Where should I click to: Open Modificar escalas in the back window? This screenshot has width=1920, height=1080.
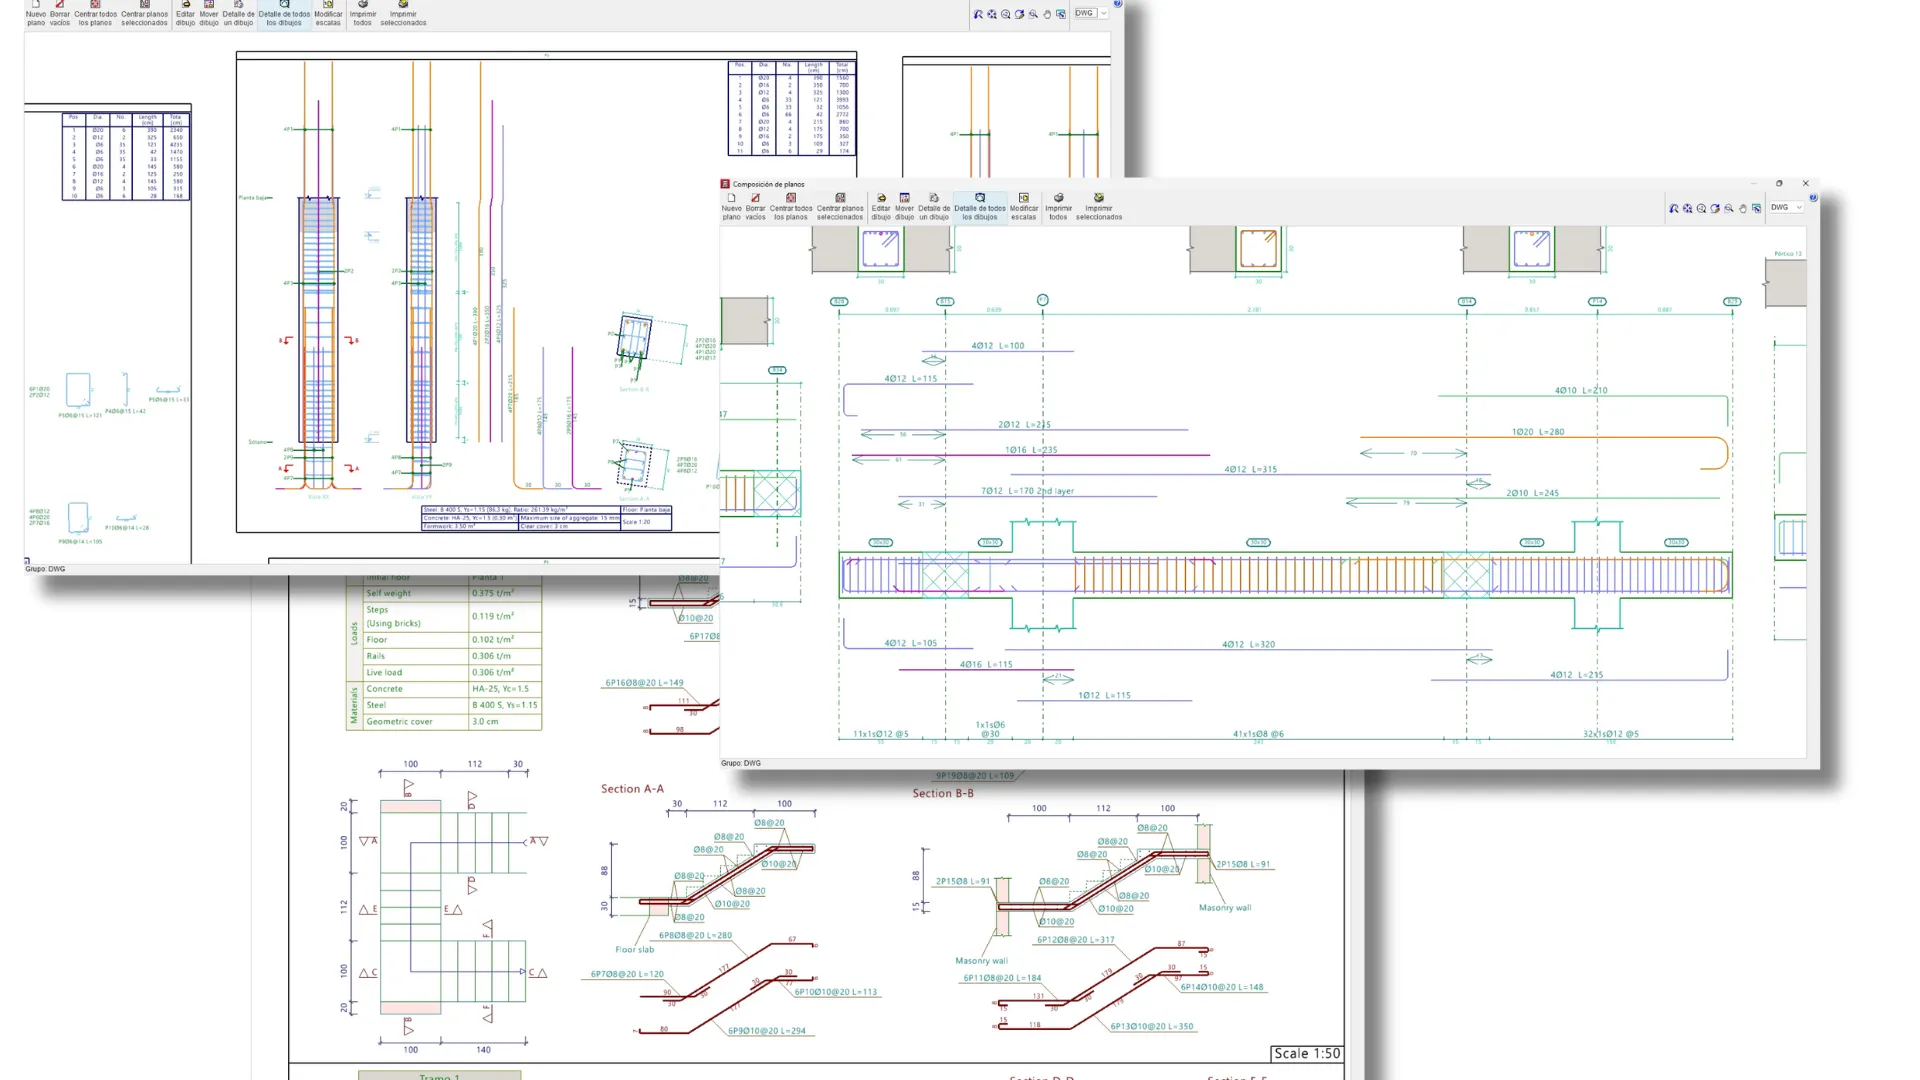point(328,13)
